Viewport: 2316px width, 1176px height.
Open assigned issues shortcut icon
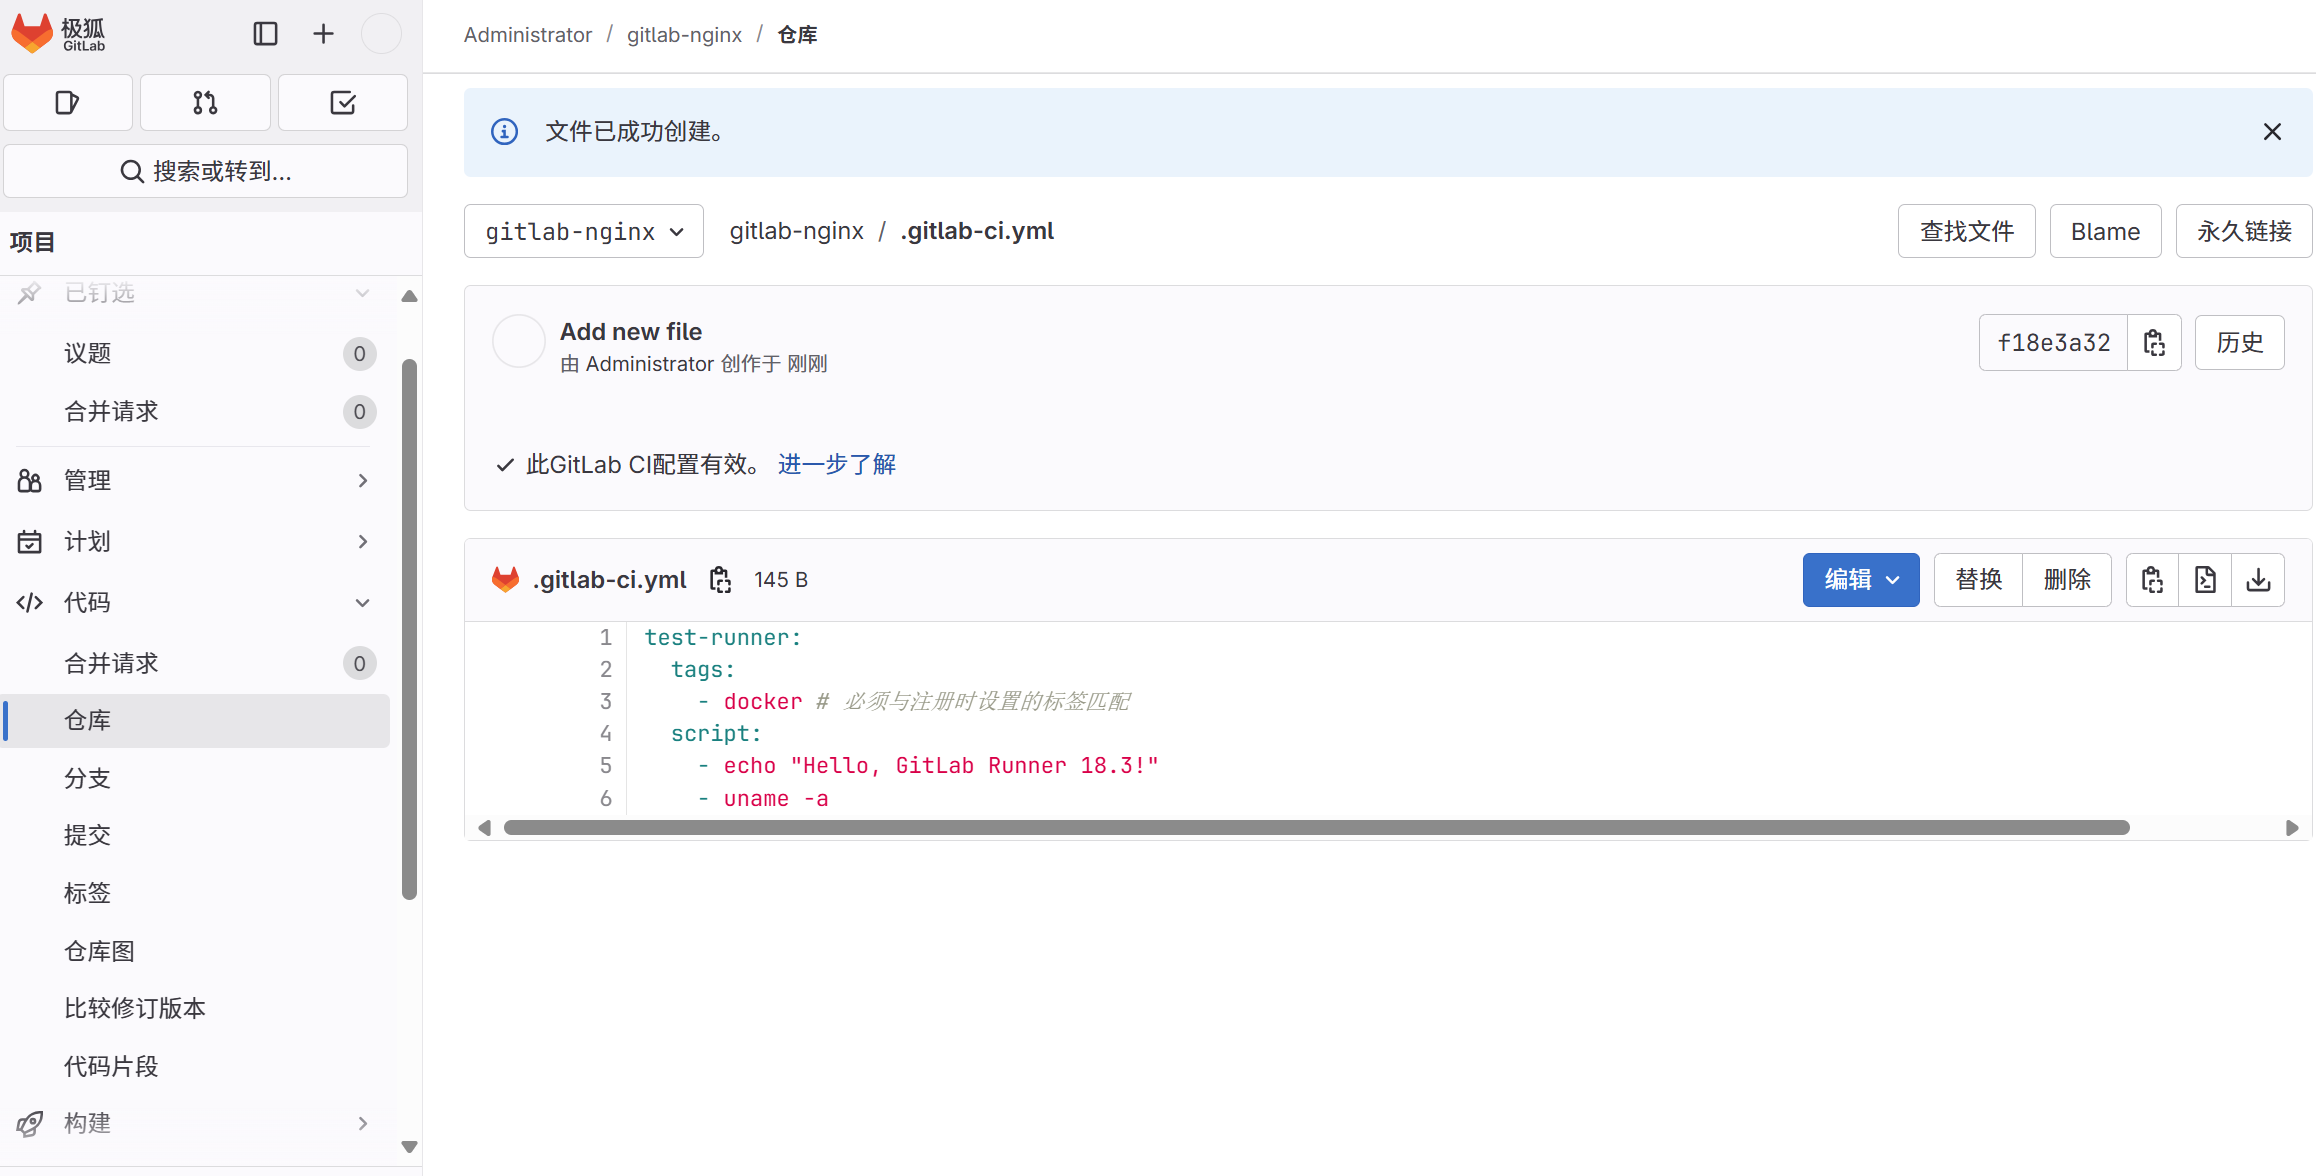[x=68, y=102]
